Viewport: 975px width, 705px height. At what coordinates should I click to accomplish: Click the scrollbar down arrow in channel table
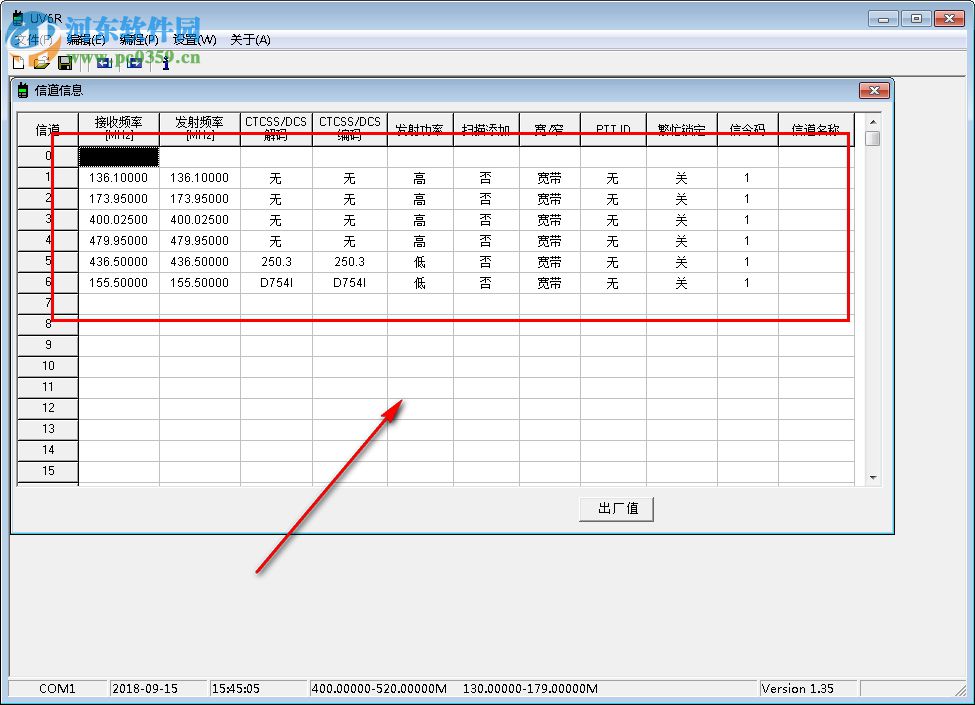point(873,478)
